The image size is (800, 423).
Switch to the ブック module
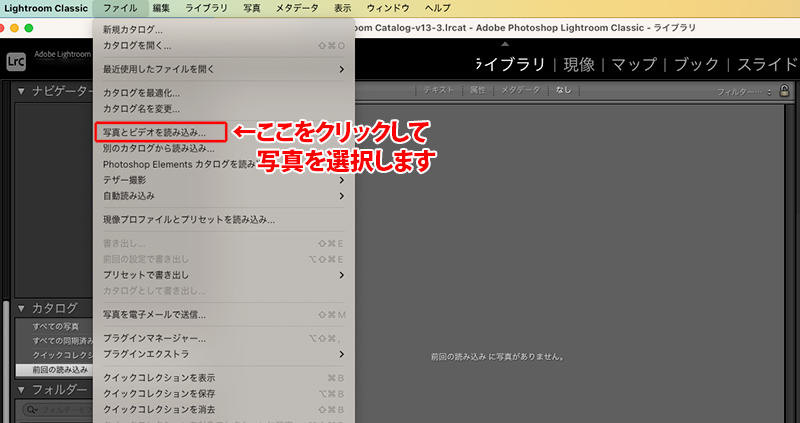[696, 65]
